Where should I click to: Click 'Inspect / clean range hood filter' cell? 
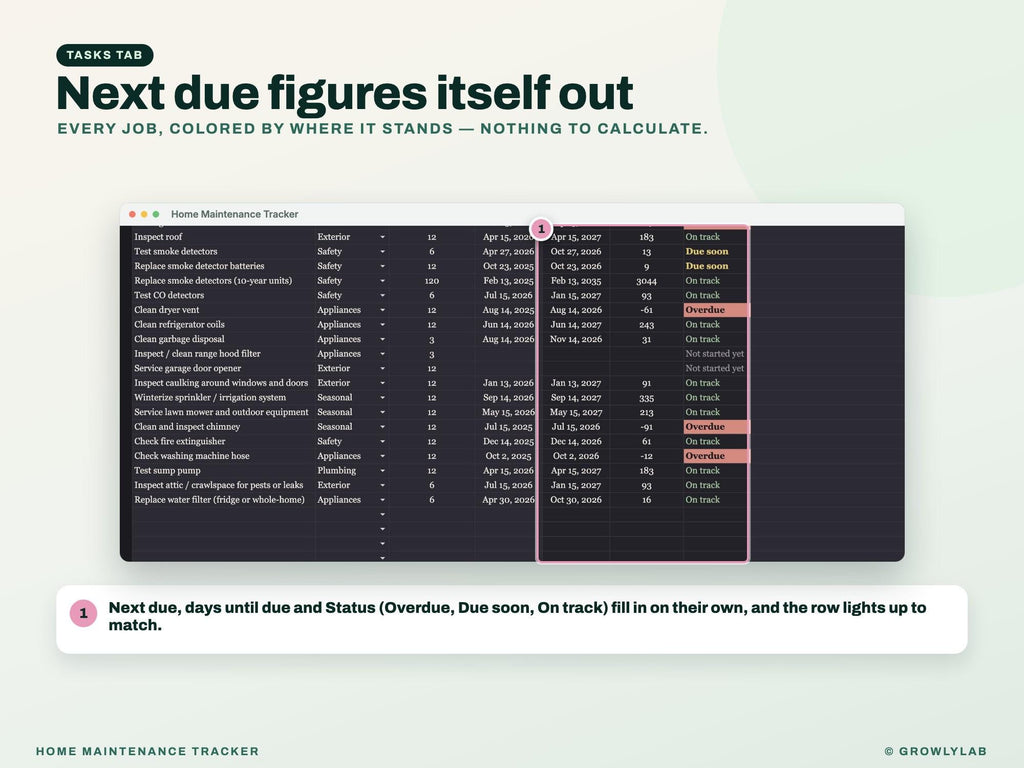pos(223,354)
